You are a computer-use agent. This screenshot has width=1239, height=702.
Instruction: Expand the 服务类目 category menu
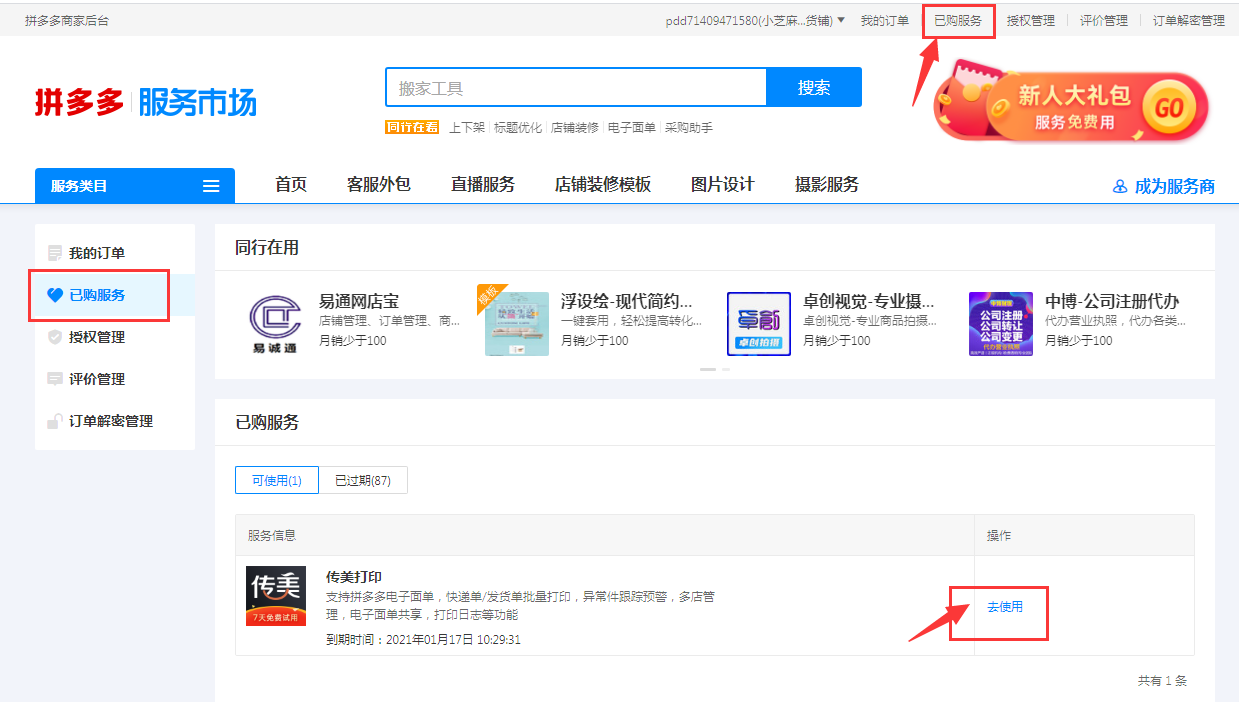click(134, 186)
